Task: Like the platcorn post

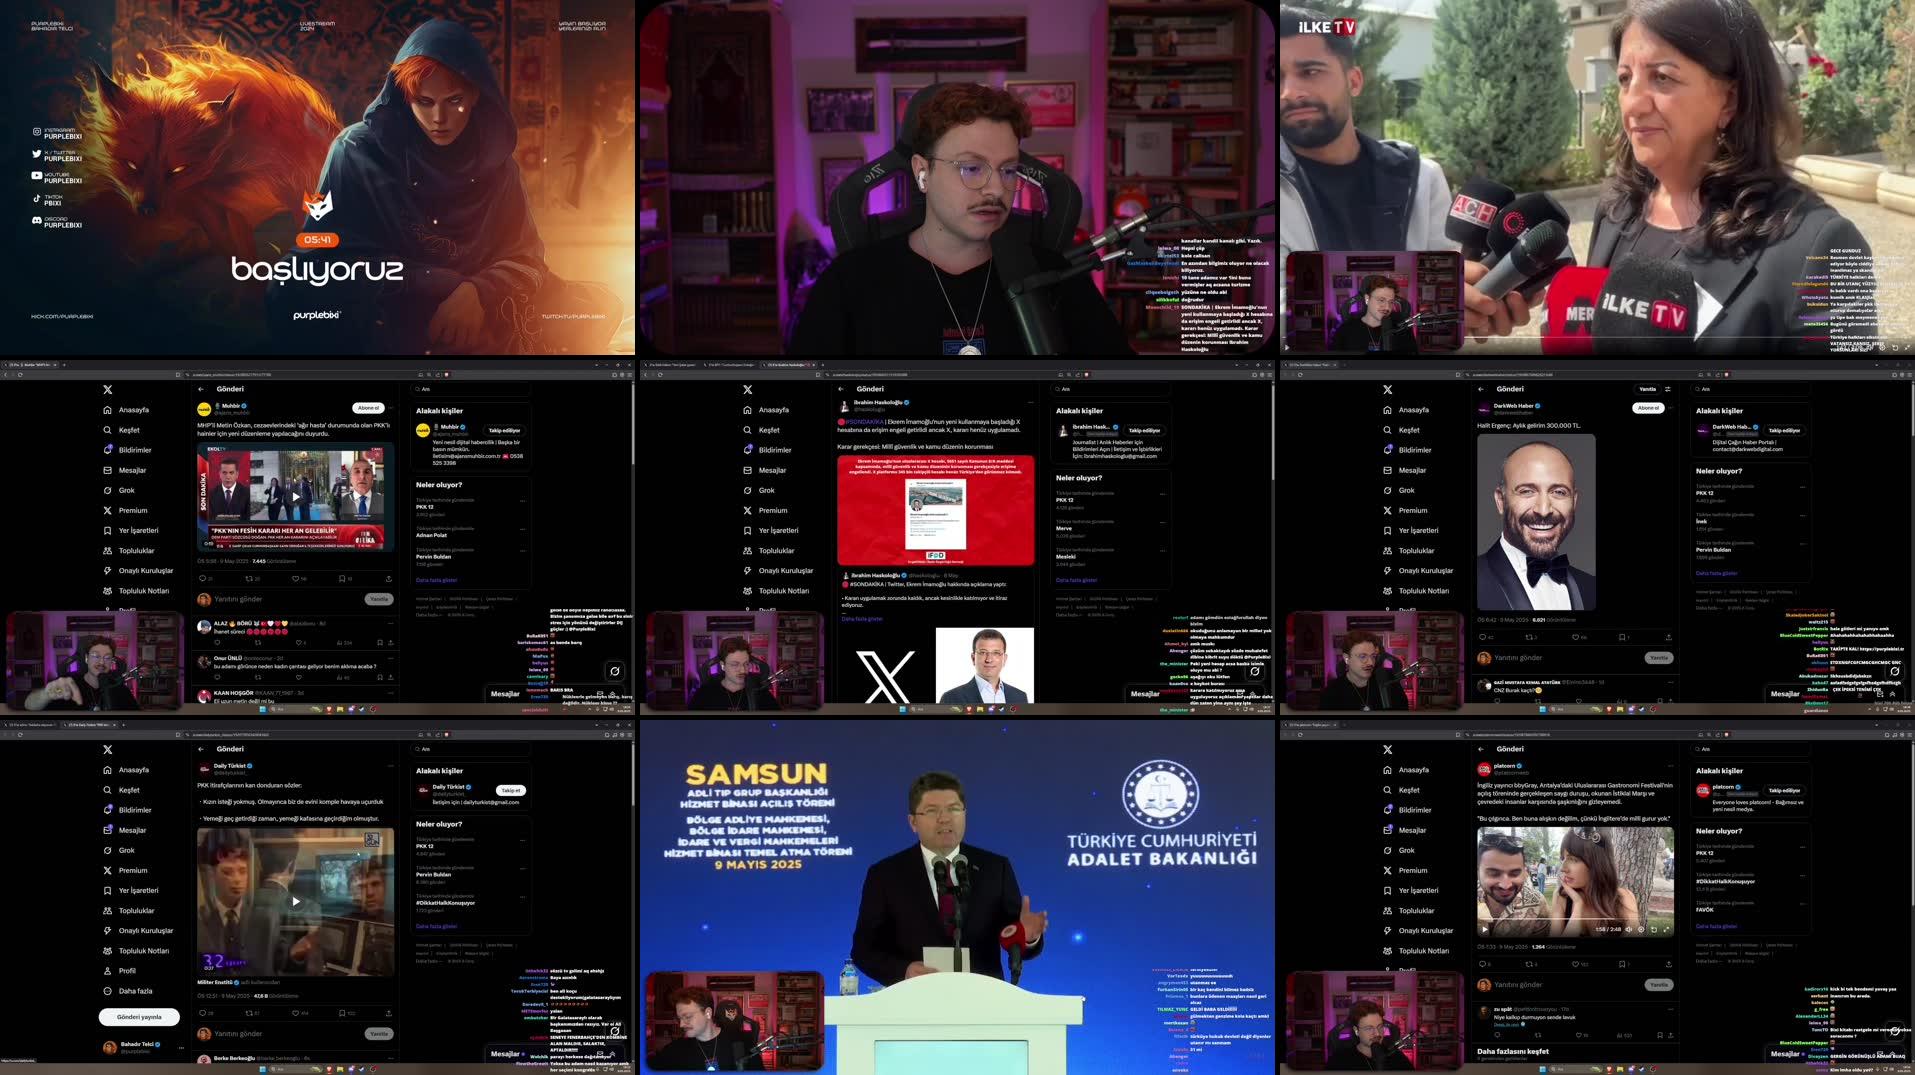Action: click(x=1575, y=964)
